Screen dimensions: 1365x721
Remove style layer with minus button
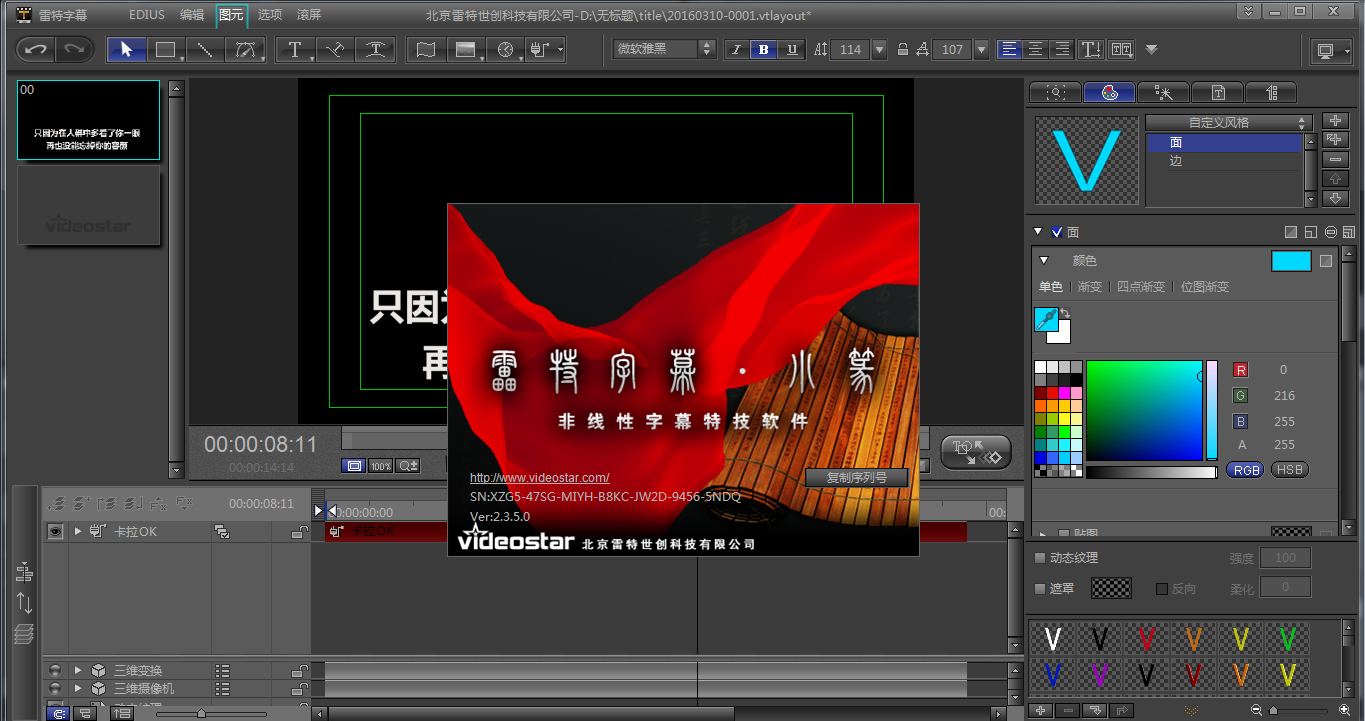[1336, 159]
